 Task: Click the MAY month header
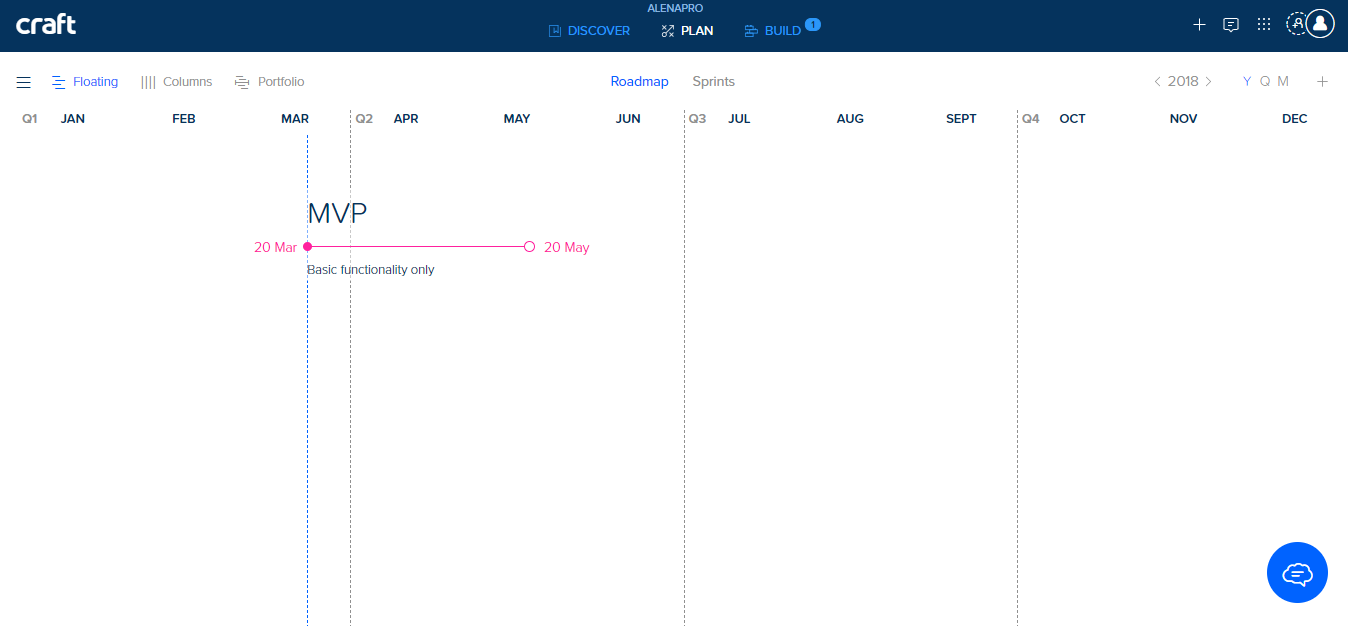[x=517, y=119]
